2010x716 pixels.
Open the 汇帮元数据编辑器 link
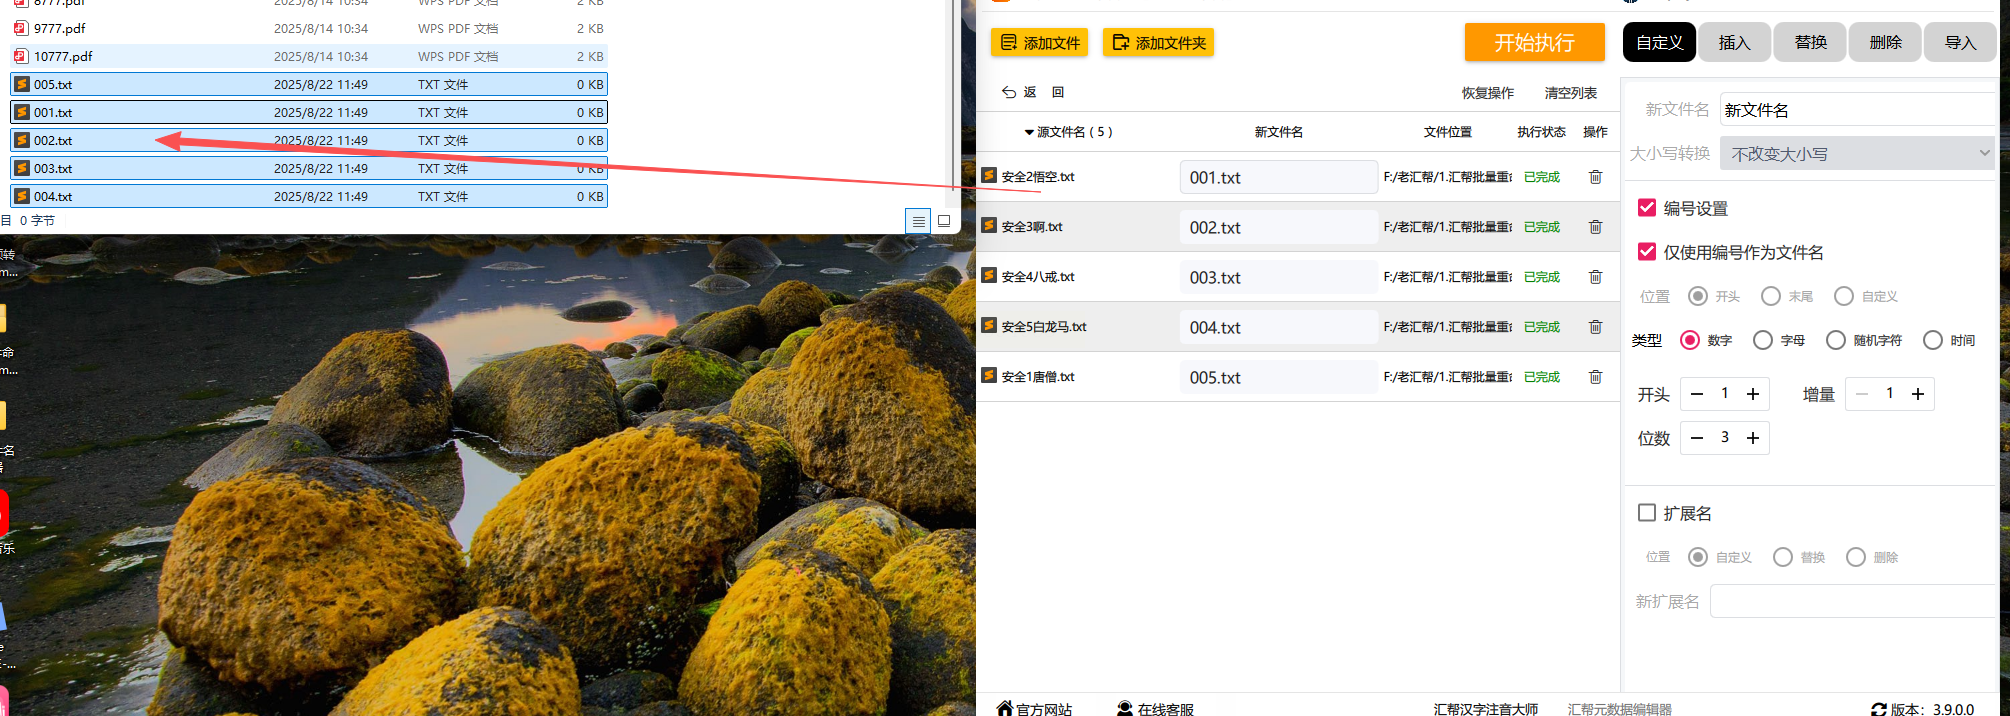coord(1620,708)
